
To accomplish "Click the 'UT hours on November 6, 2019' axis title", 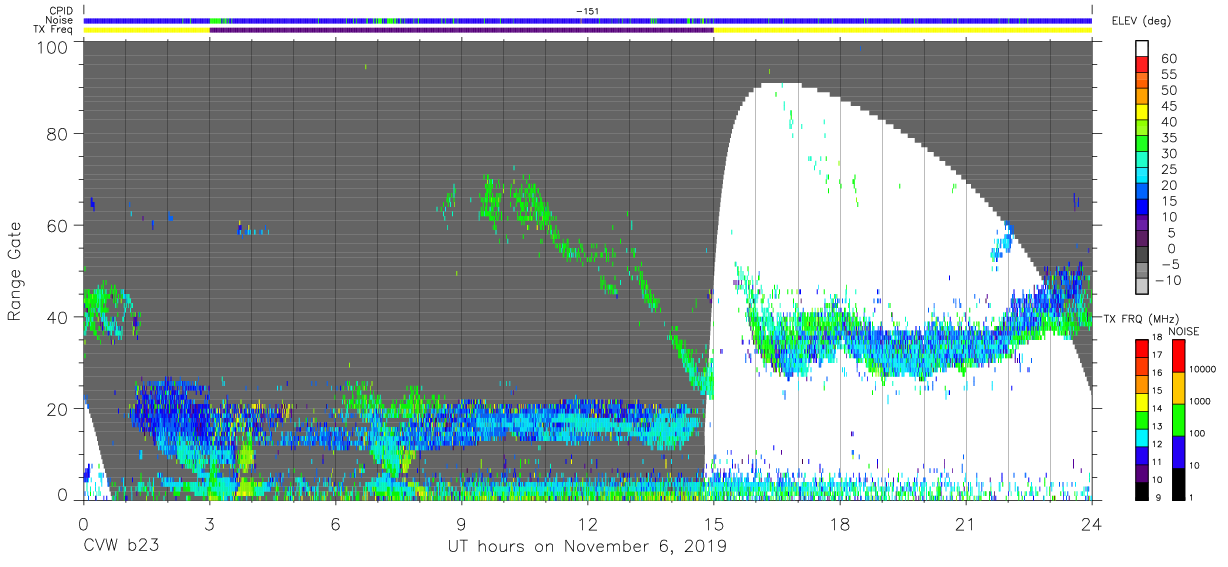I will [x=587, y=546].
